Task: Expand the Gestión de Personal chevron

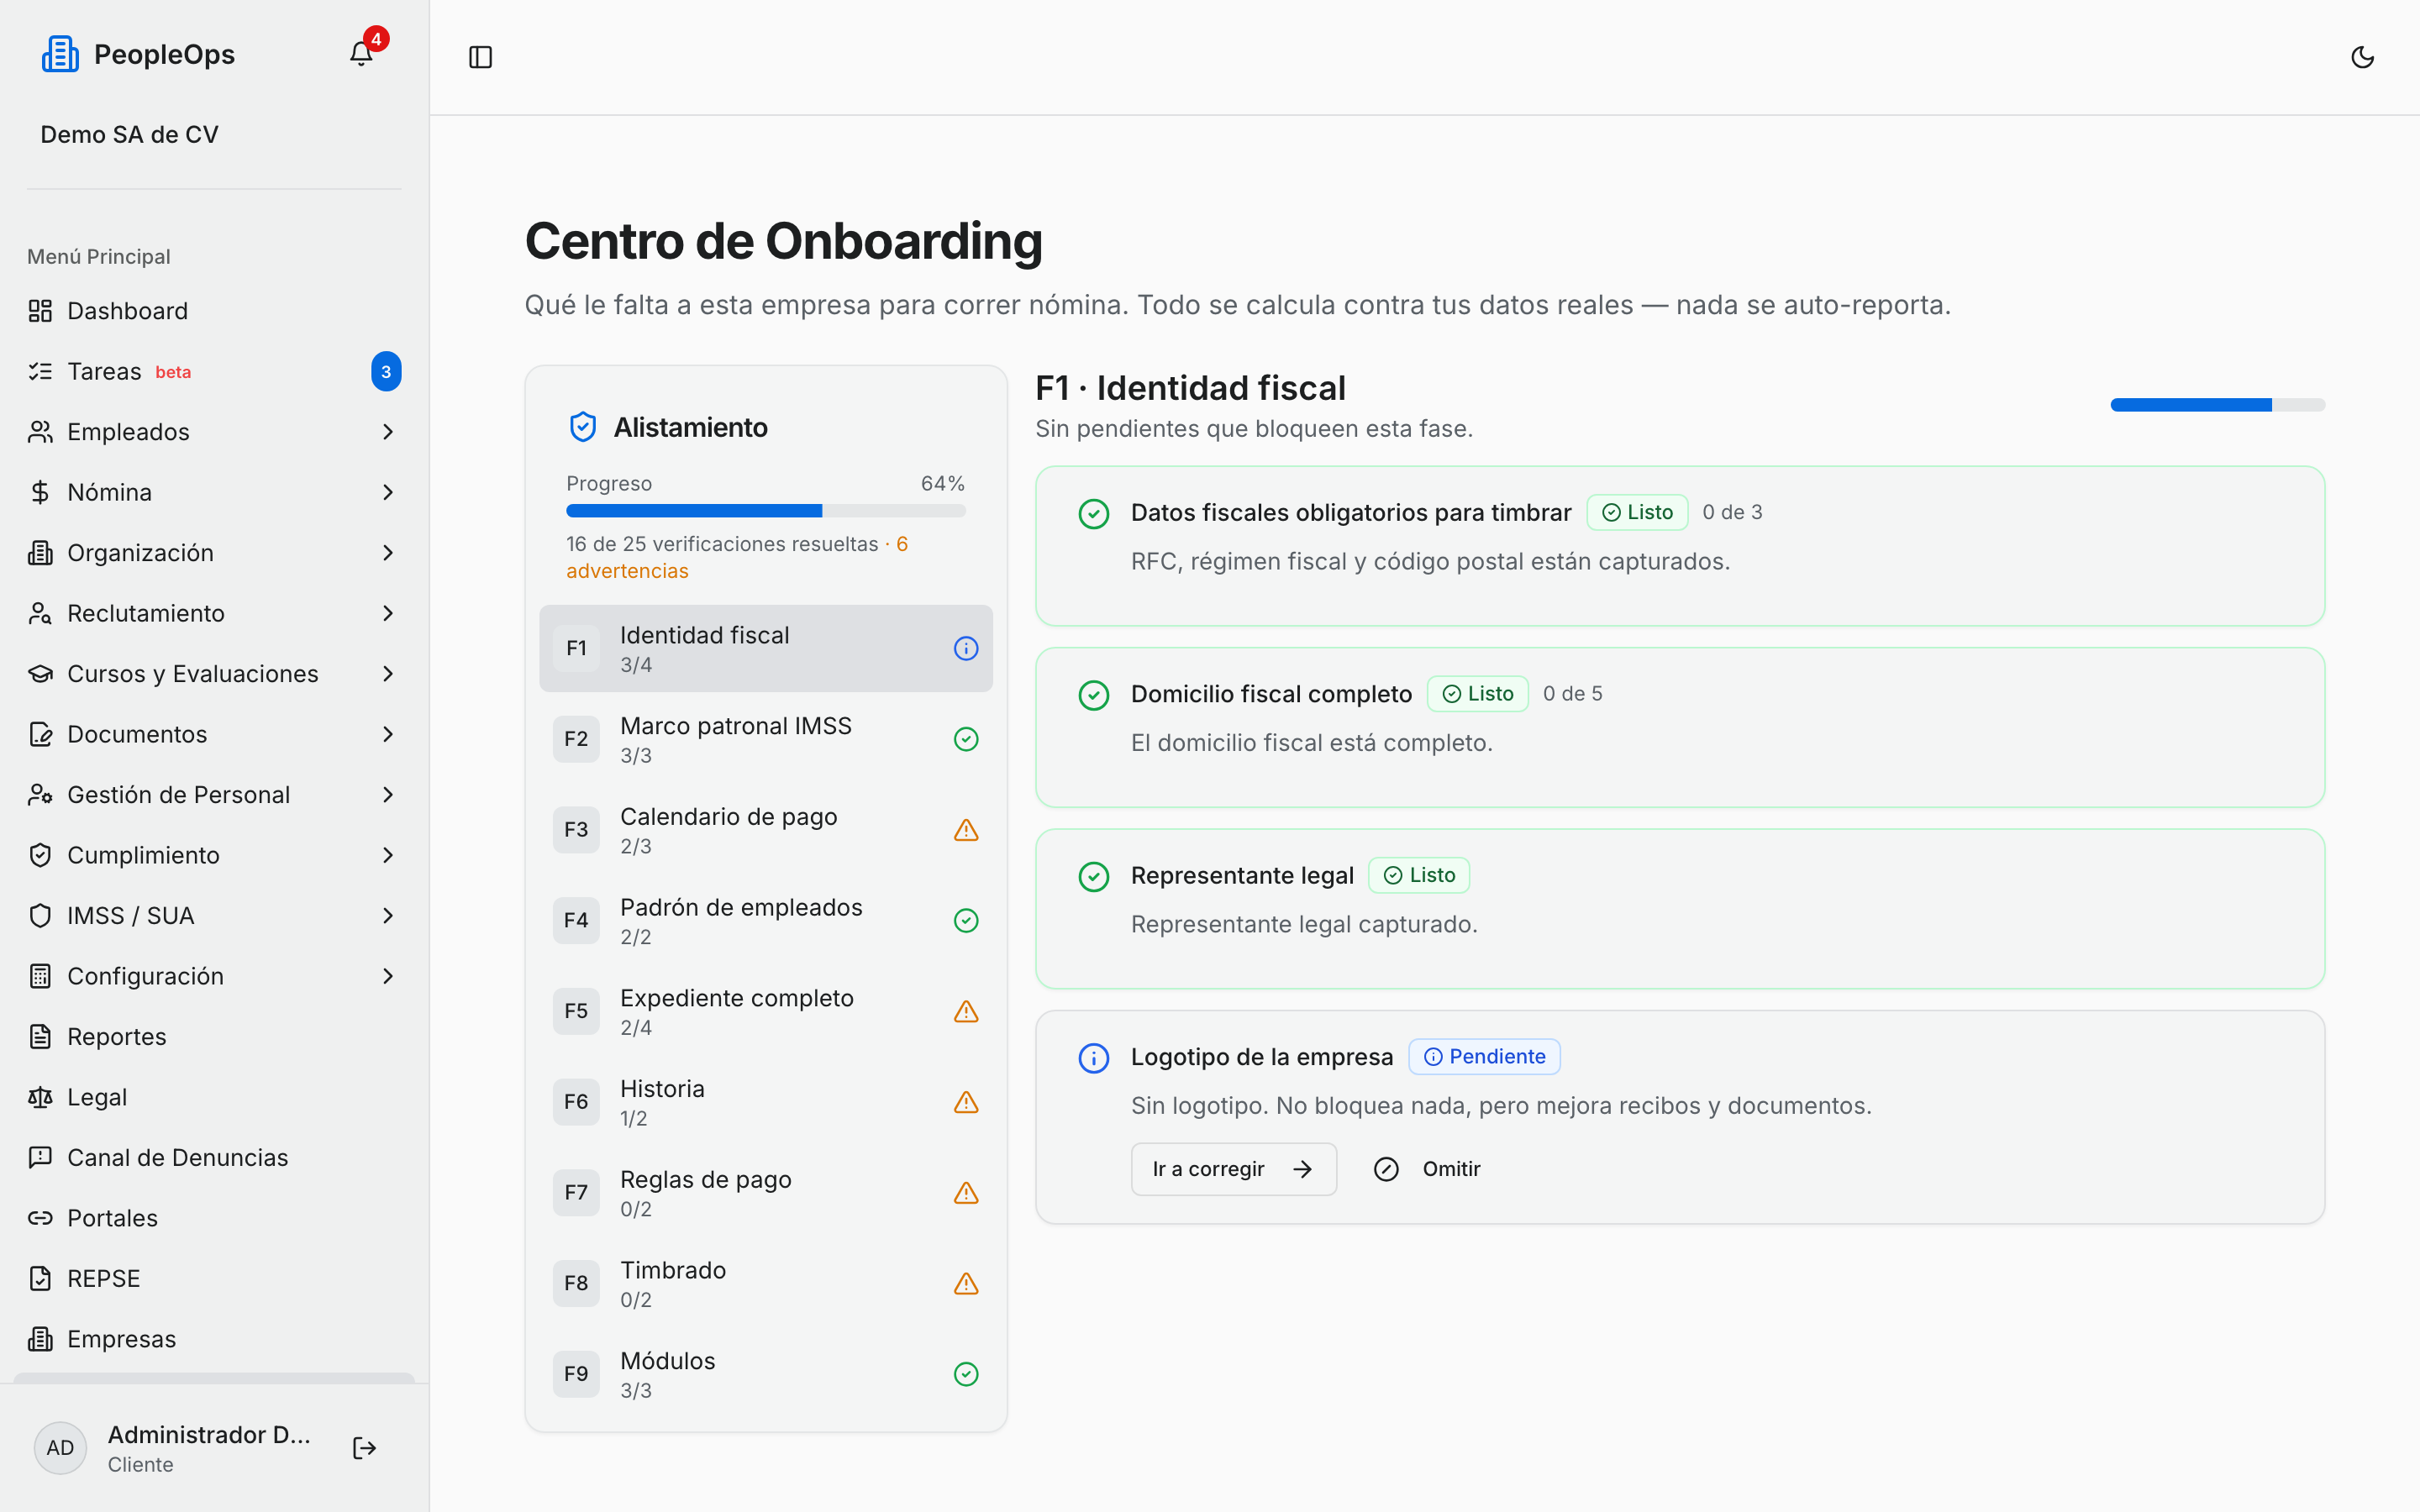Action: click(388, 795)
